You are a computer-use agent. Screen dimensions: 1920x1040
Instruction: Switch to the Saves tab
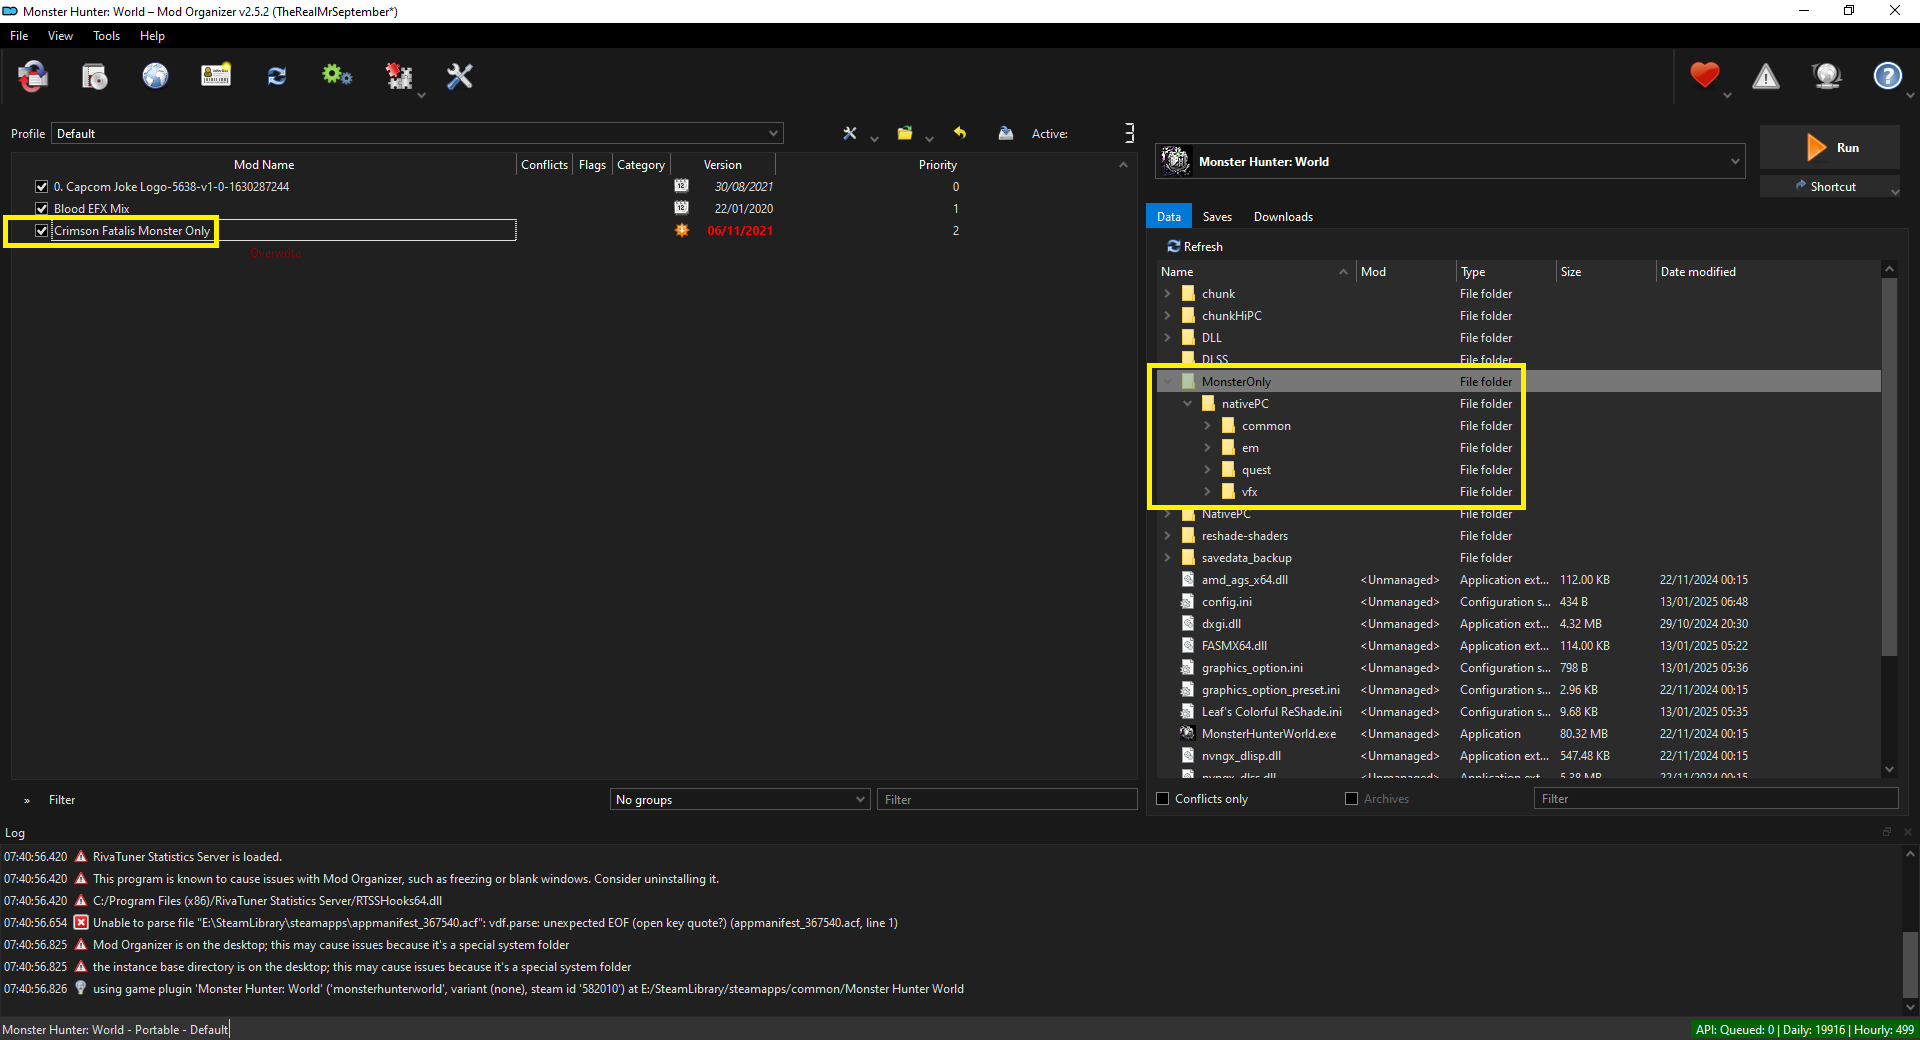tap(1217, 217)
